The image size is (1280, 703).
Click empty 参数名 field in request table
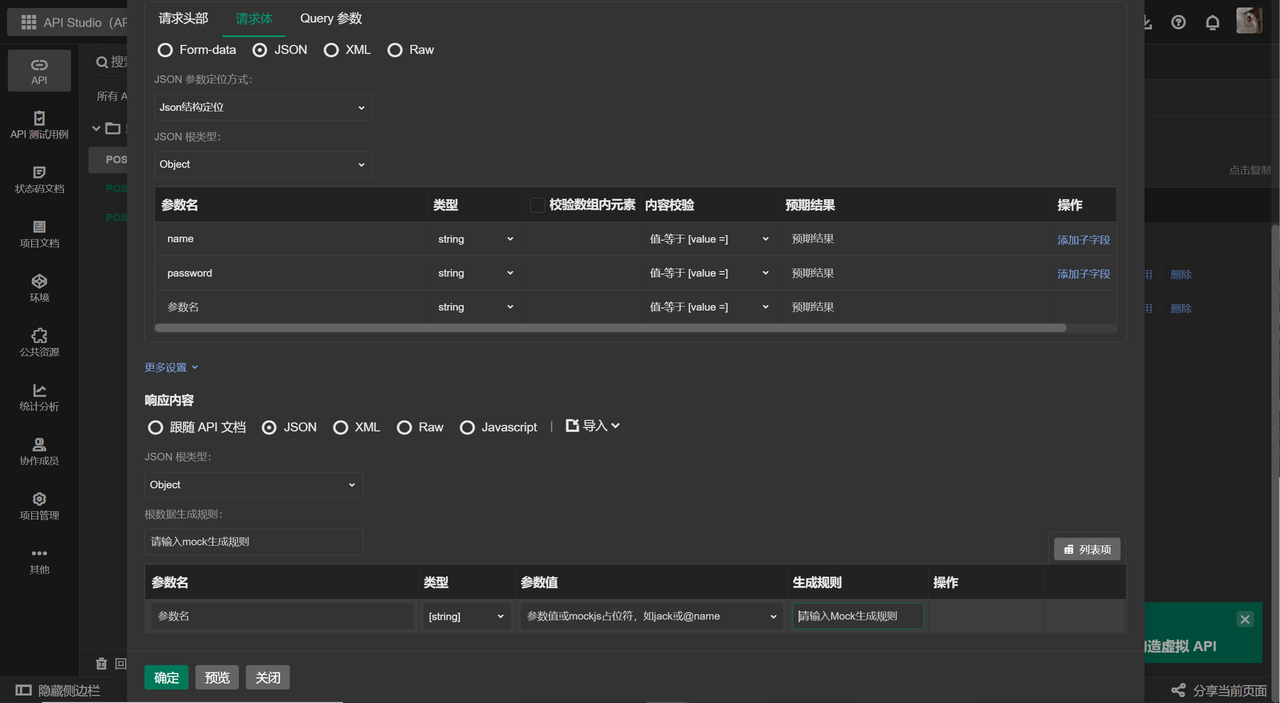click(292, 307)
